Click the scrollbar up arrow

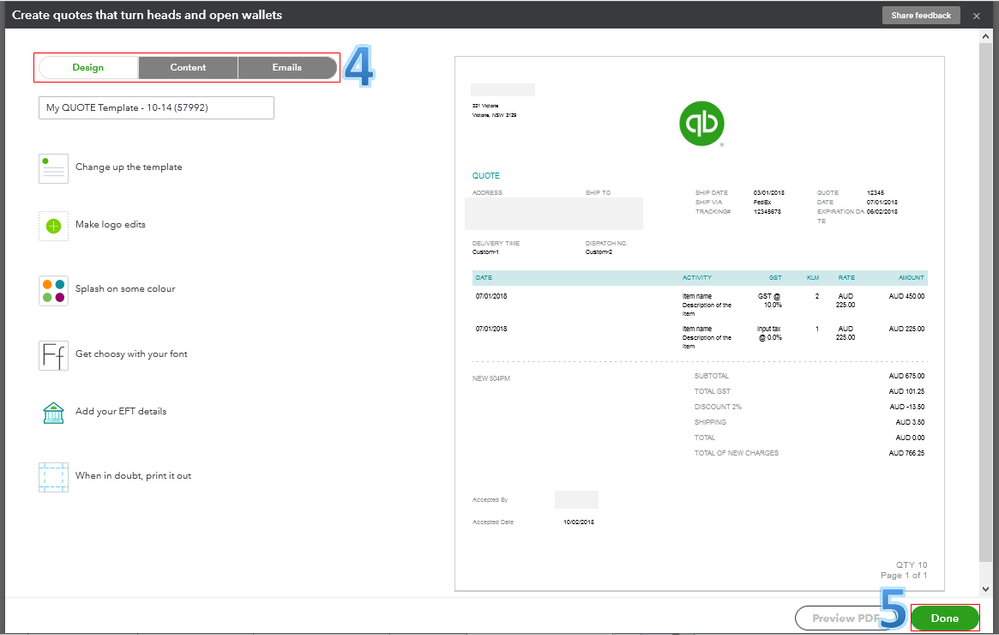click(986, 37)
